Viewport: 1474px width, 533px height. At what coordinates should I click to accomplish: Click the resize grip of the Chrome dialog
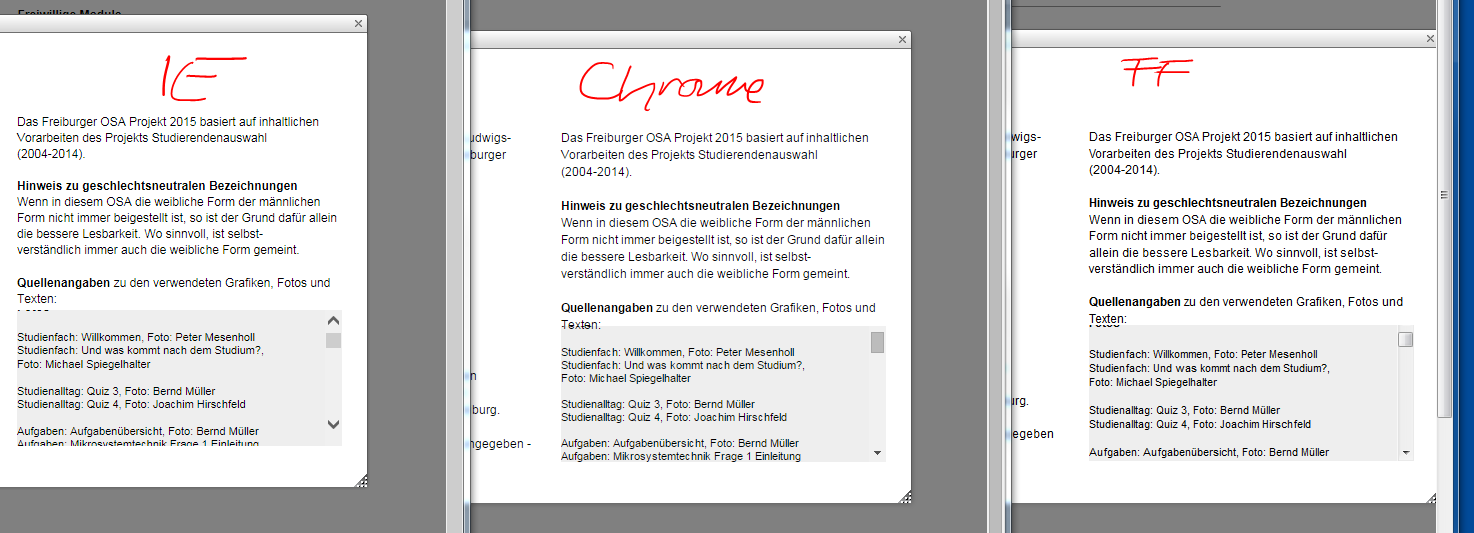click(905, 497)
